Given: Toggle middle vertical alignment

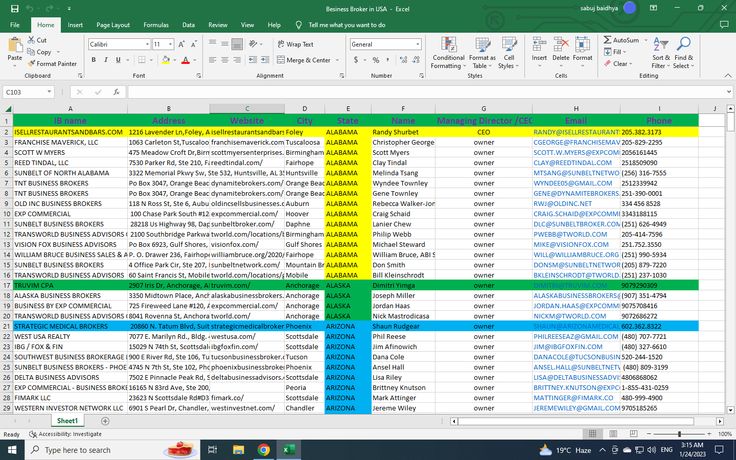Looking at the screenshot, I should coord(225,44).
